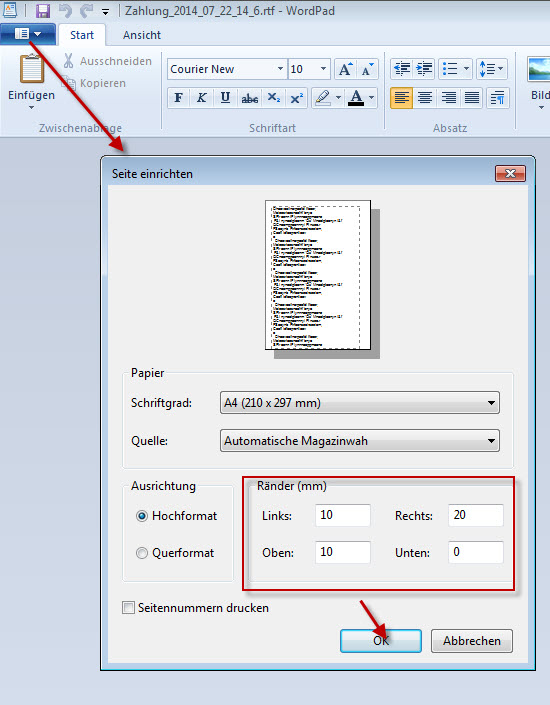Switch to the Ansicht ribbon tab
The height and width of the screenshot is (705, 550).
142,35
